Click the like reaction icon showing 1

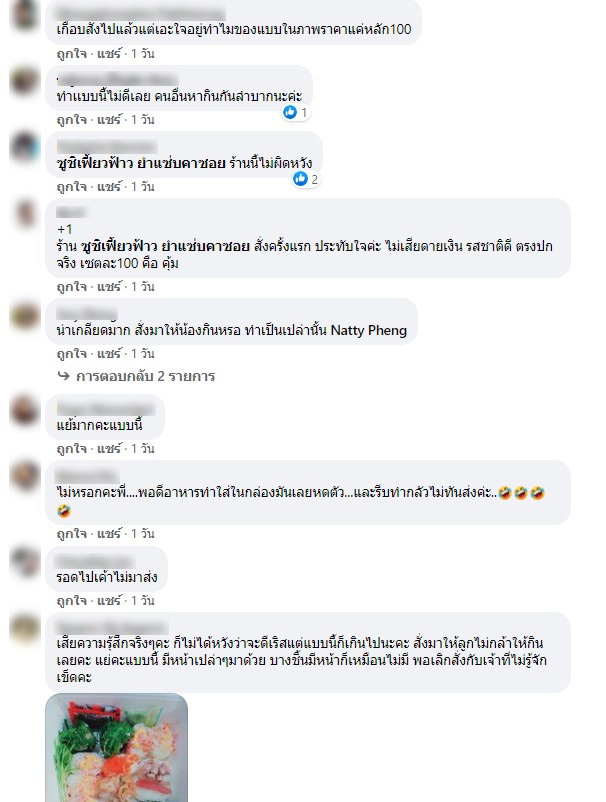click(290, 112)
